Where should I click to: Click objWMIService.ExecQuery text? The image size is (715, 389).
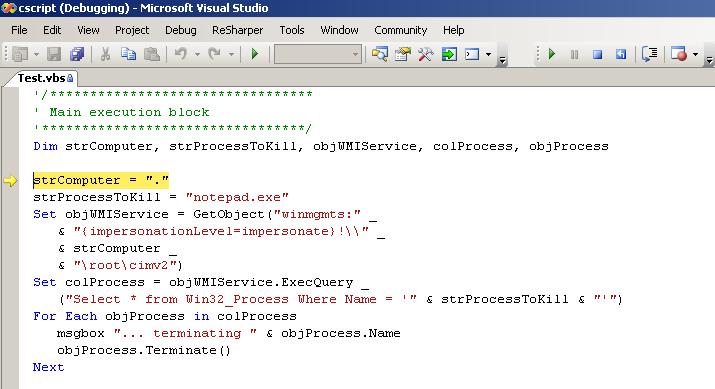261,282
